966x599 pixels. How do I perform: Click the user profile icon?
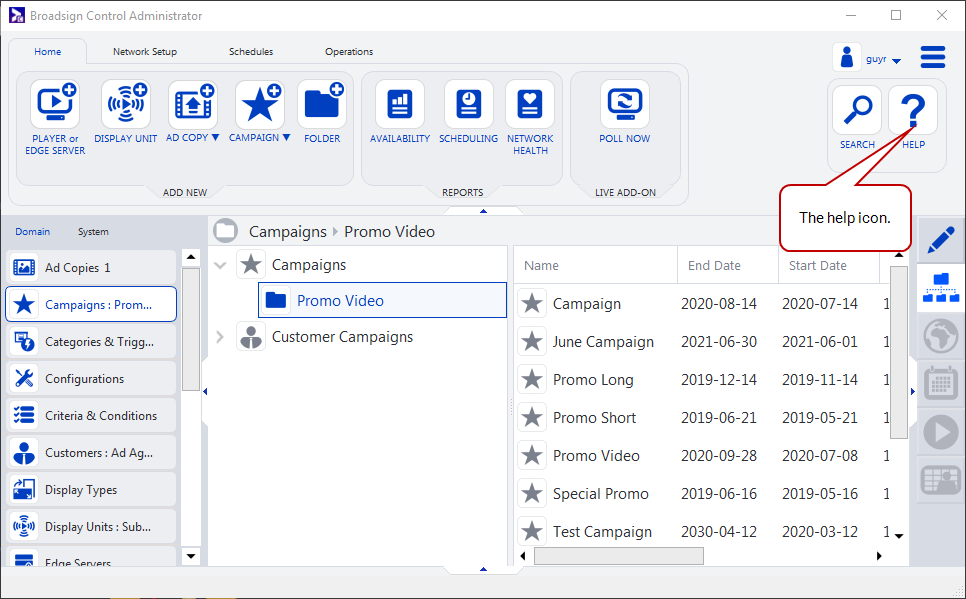tap(847, 57)
